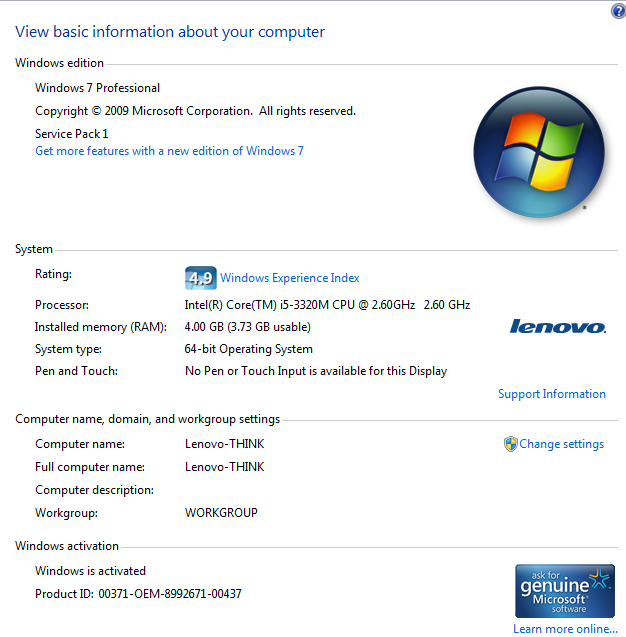Select the WORKGROUP value

(221, 513)
